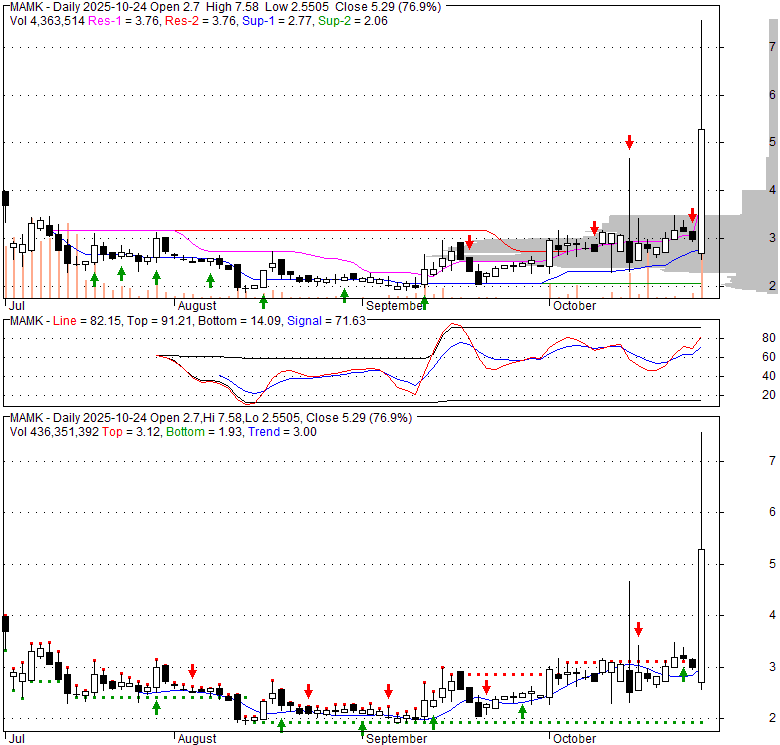Click price level 2 on bottom chart scale
The image size is (780, 745).
point(772,718)
